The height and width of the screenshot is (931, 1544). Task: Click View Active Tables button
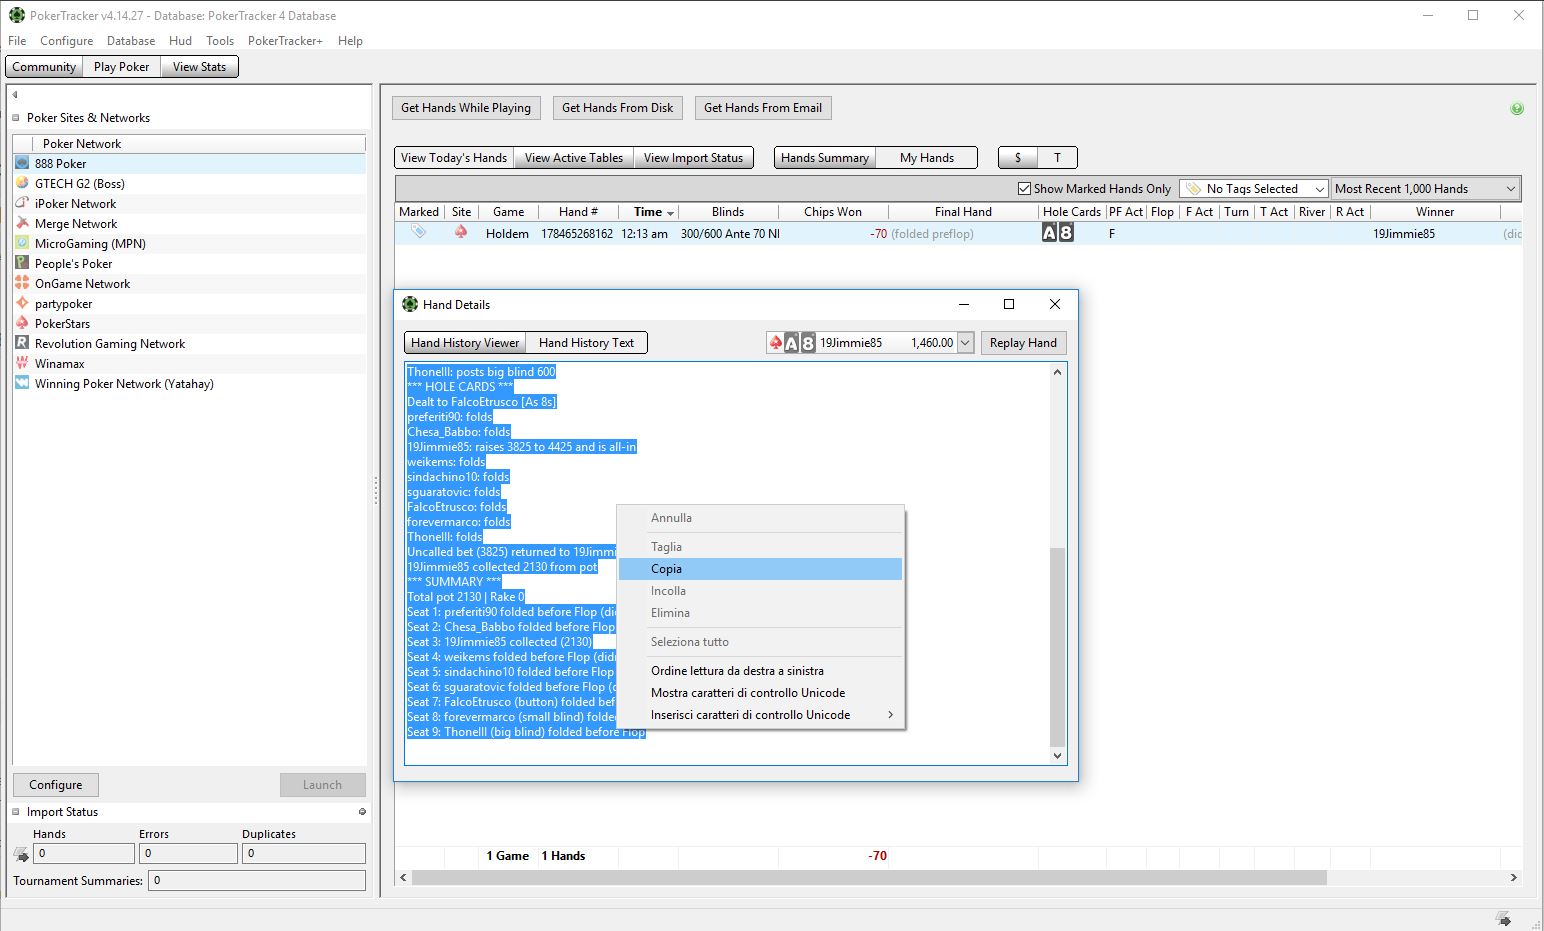point(574,158)
